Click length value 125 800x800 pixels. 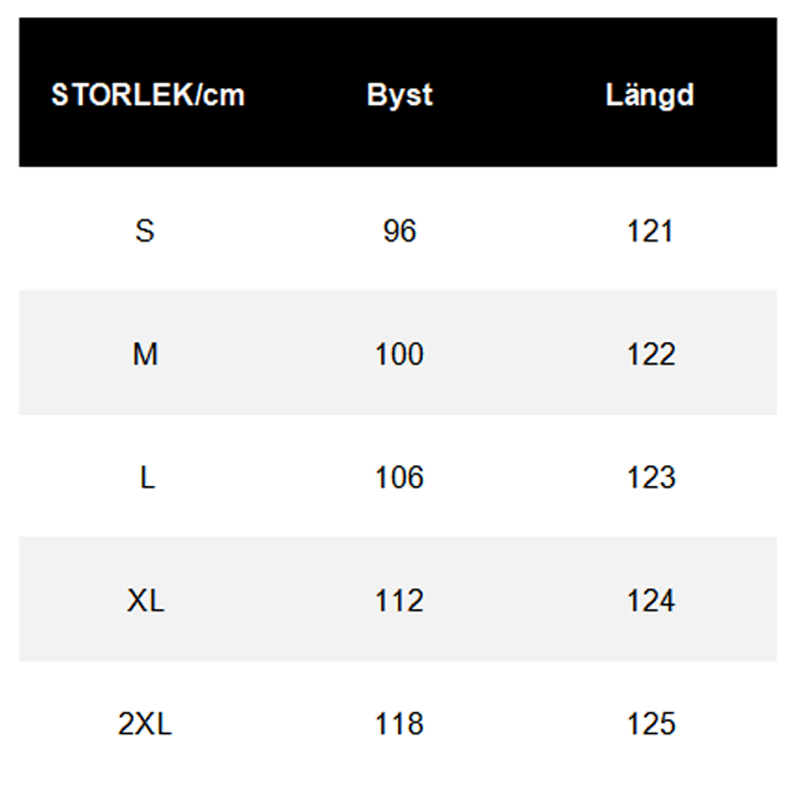click(x=651, y=723)
